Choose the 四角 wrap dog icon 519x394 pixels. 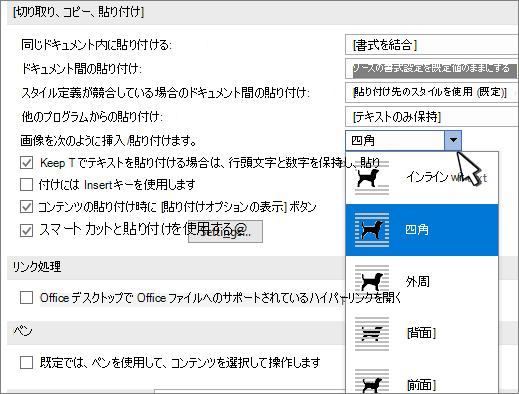tap(372, 230)
